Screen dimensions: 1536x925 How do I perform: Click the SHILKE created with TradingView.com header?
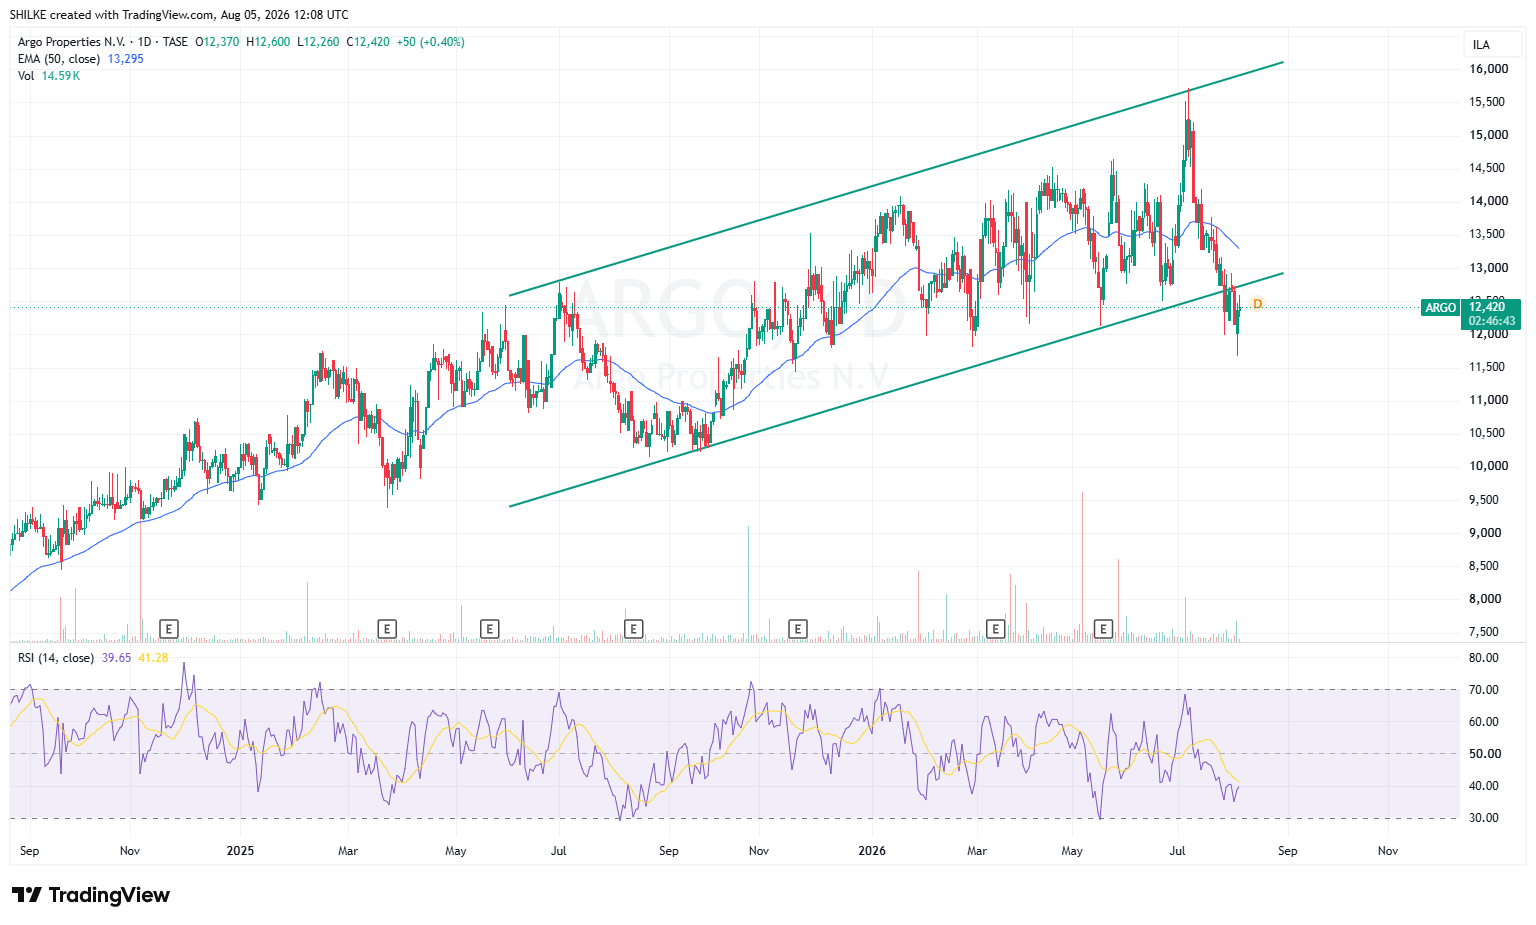[179, 14]
